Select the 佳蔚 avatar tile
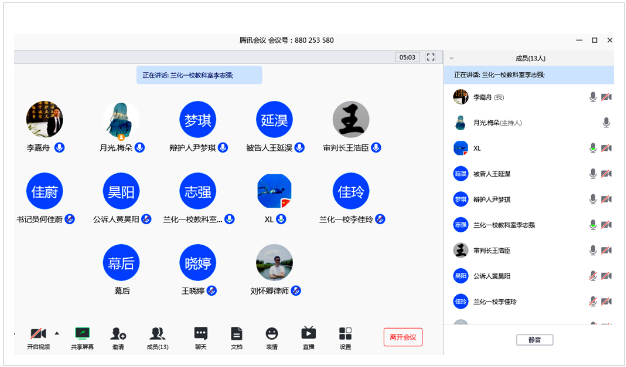626x367 pixels. (44, 191)
